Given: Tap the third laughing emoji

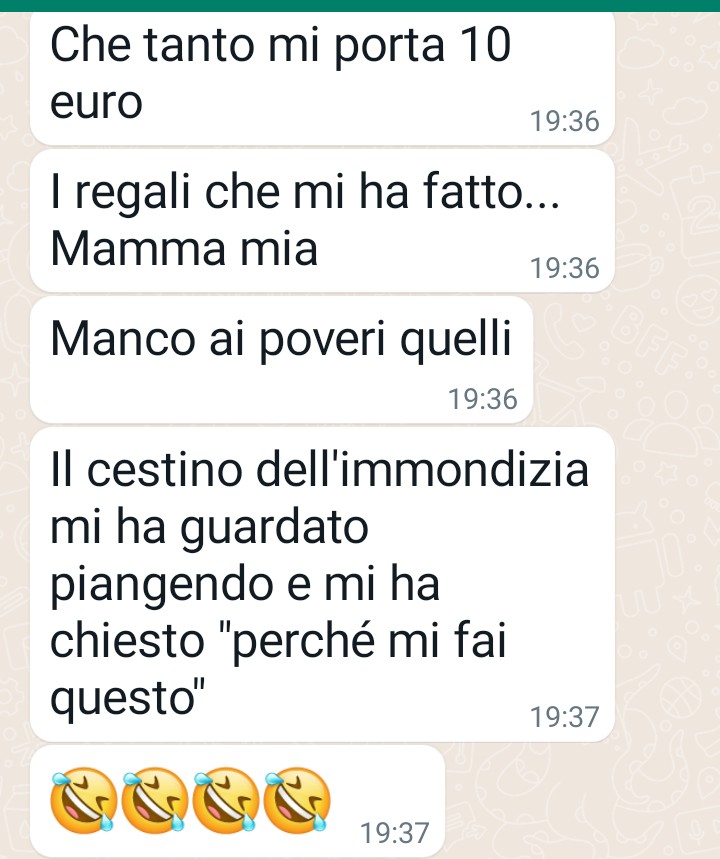Looking at the screenshot, I should coord(226,800).
